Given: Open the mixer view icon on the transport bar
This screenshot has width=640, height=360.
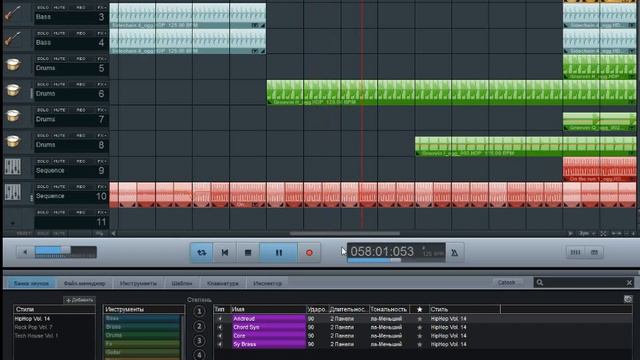Looking at the screenshot, I should click(576, 253).
